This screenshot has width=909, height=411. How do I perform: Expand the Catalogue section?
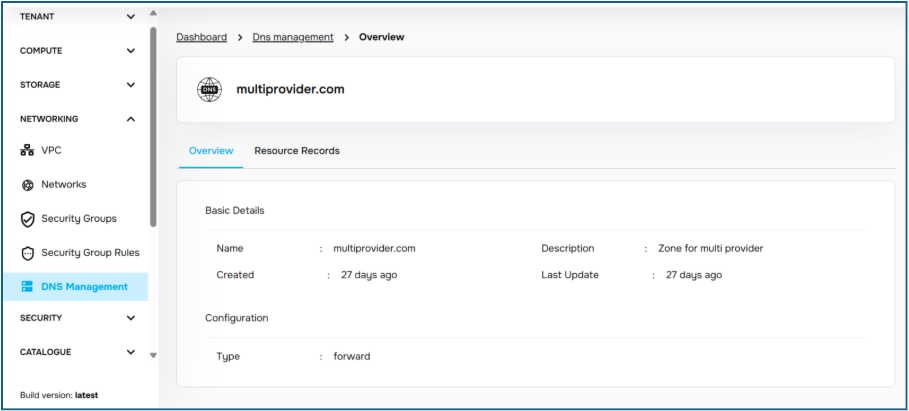click(x=130, y=352)
